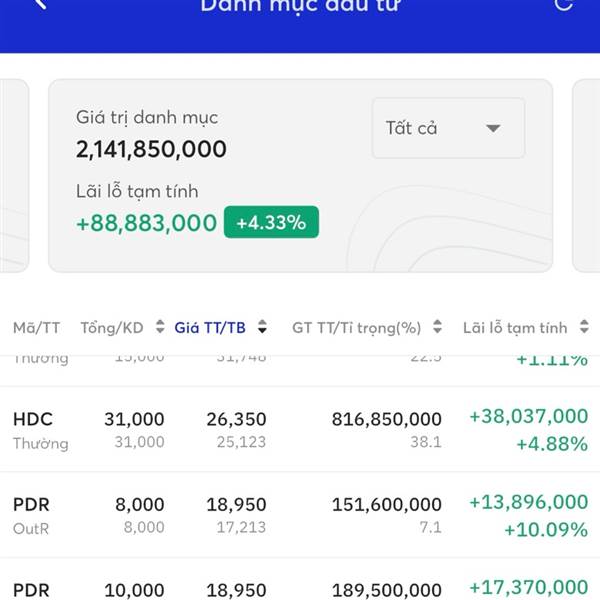Tap the Lãi lỗ tạm tính header label
This screenshot has width=600, height=600.
click(x=515, y=328)
